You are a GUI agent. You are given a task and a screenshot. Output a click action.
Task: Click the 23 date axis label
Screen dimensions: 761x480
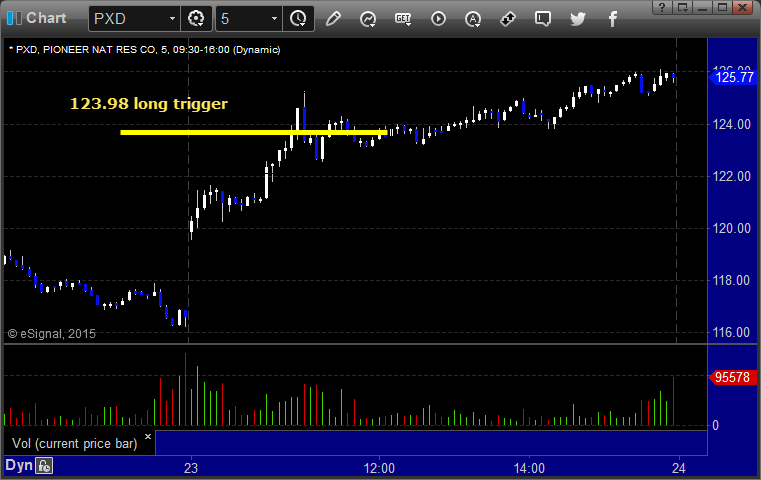[x=191, y=468]
